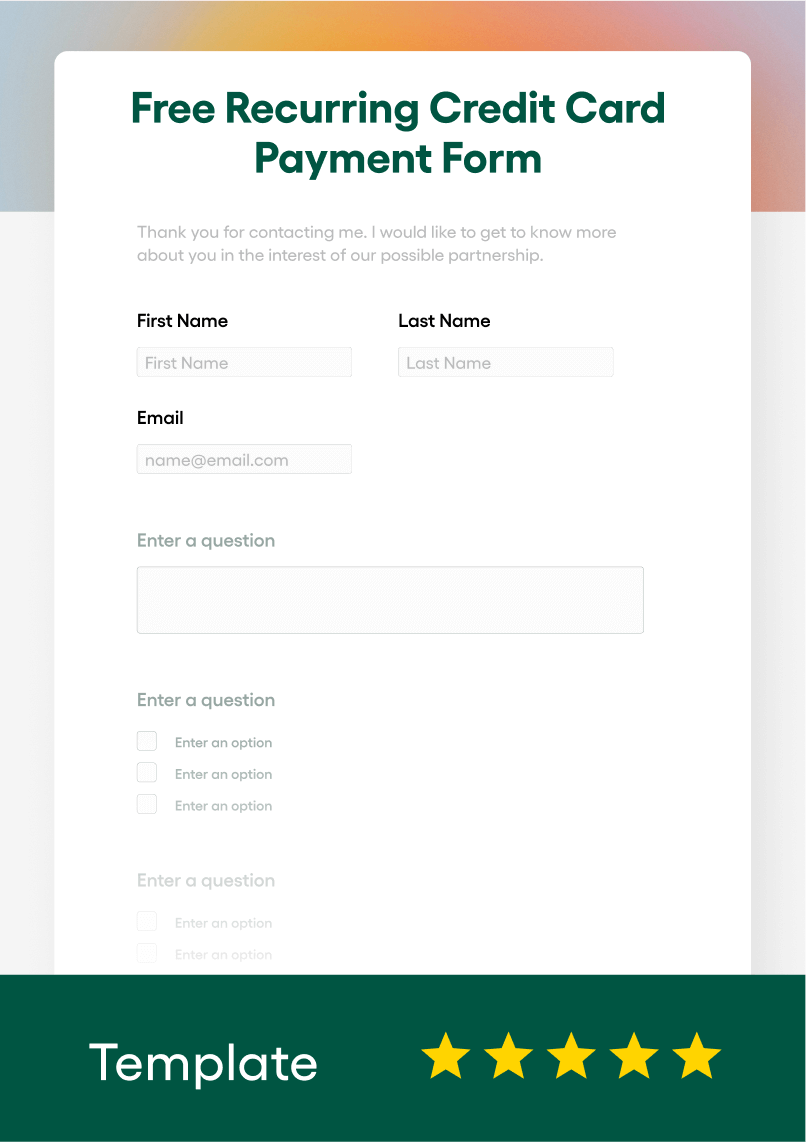This screenshot has height=1142, width=806.
Task: Click the form title heading
Action: point(398,133)
